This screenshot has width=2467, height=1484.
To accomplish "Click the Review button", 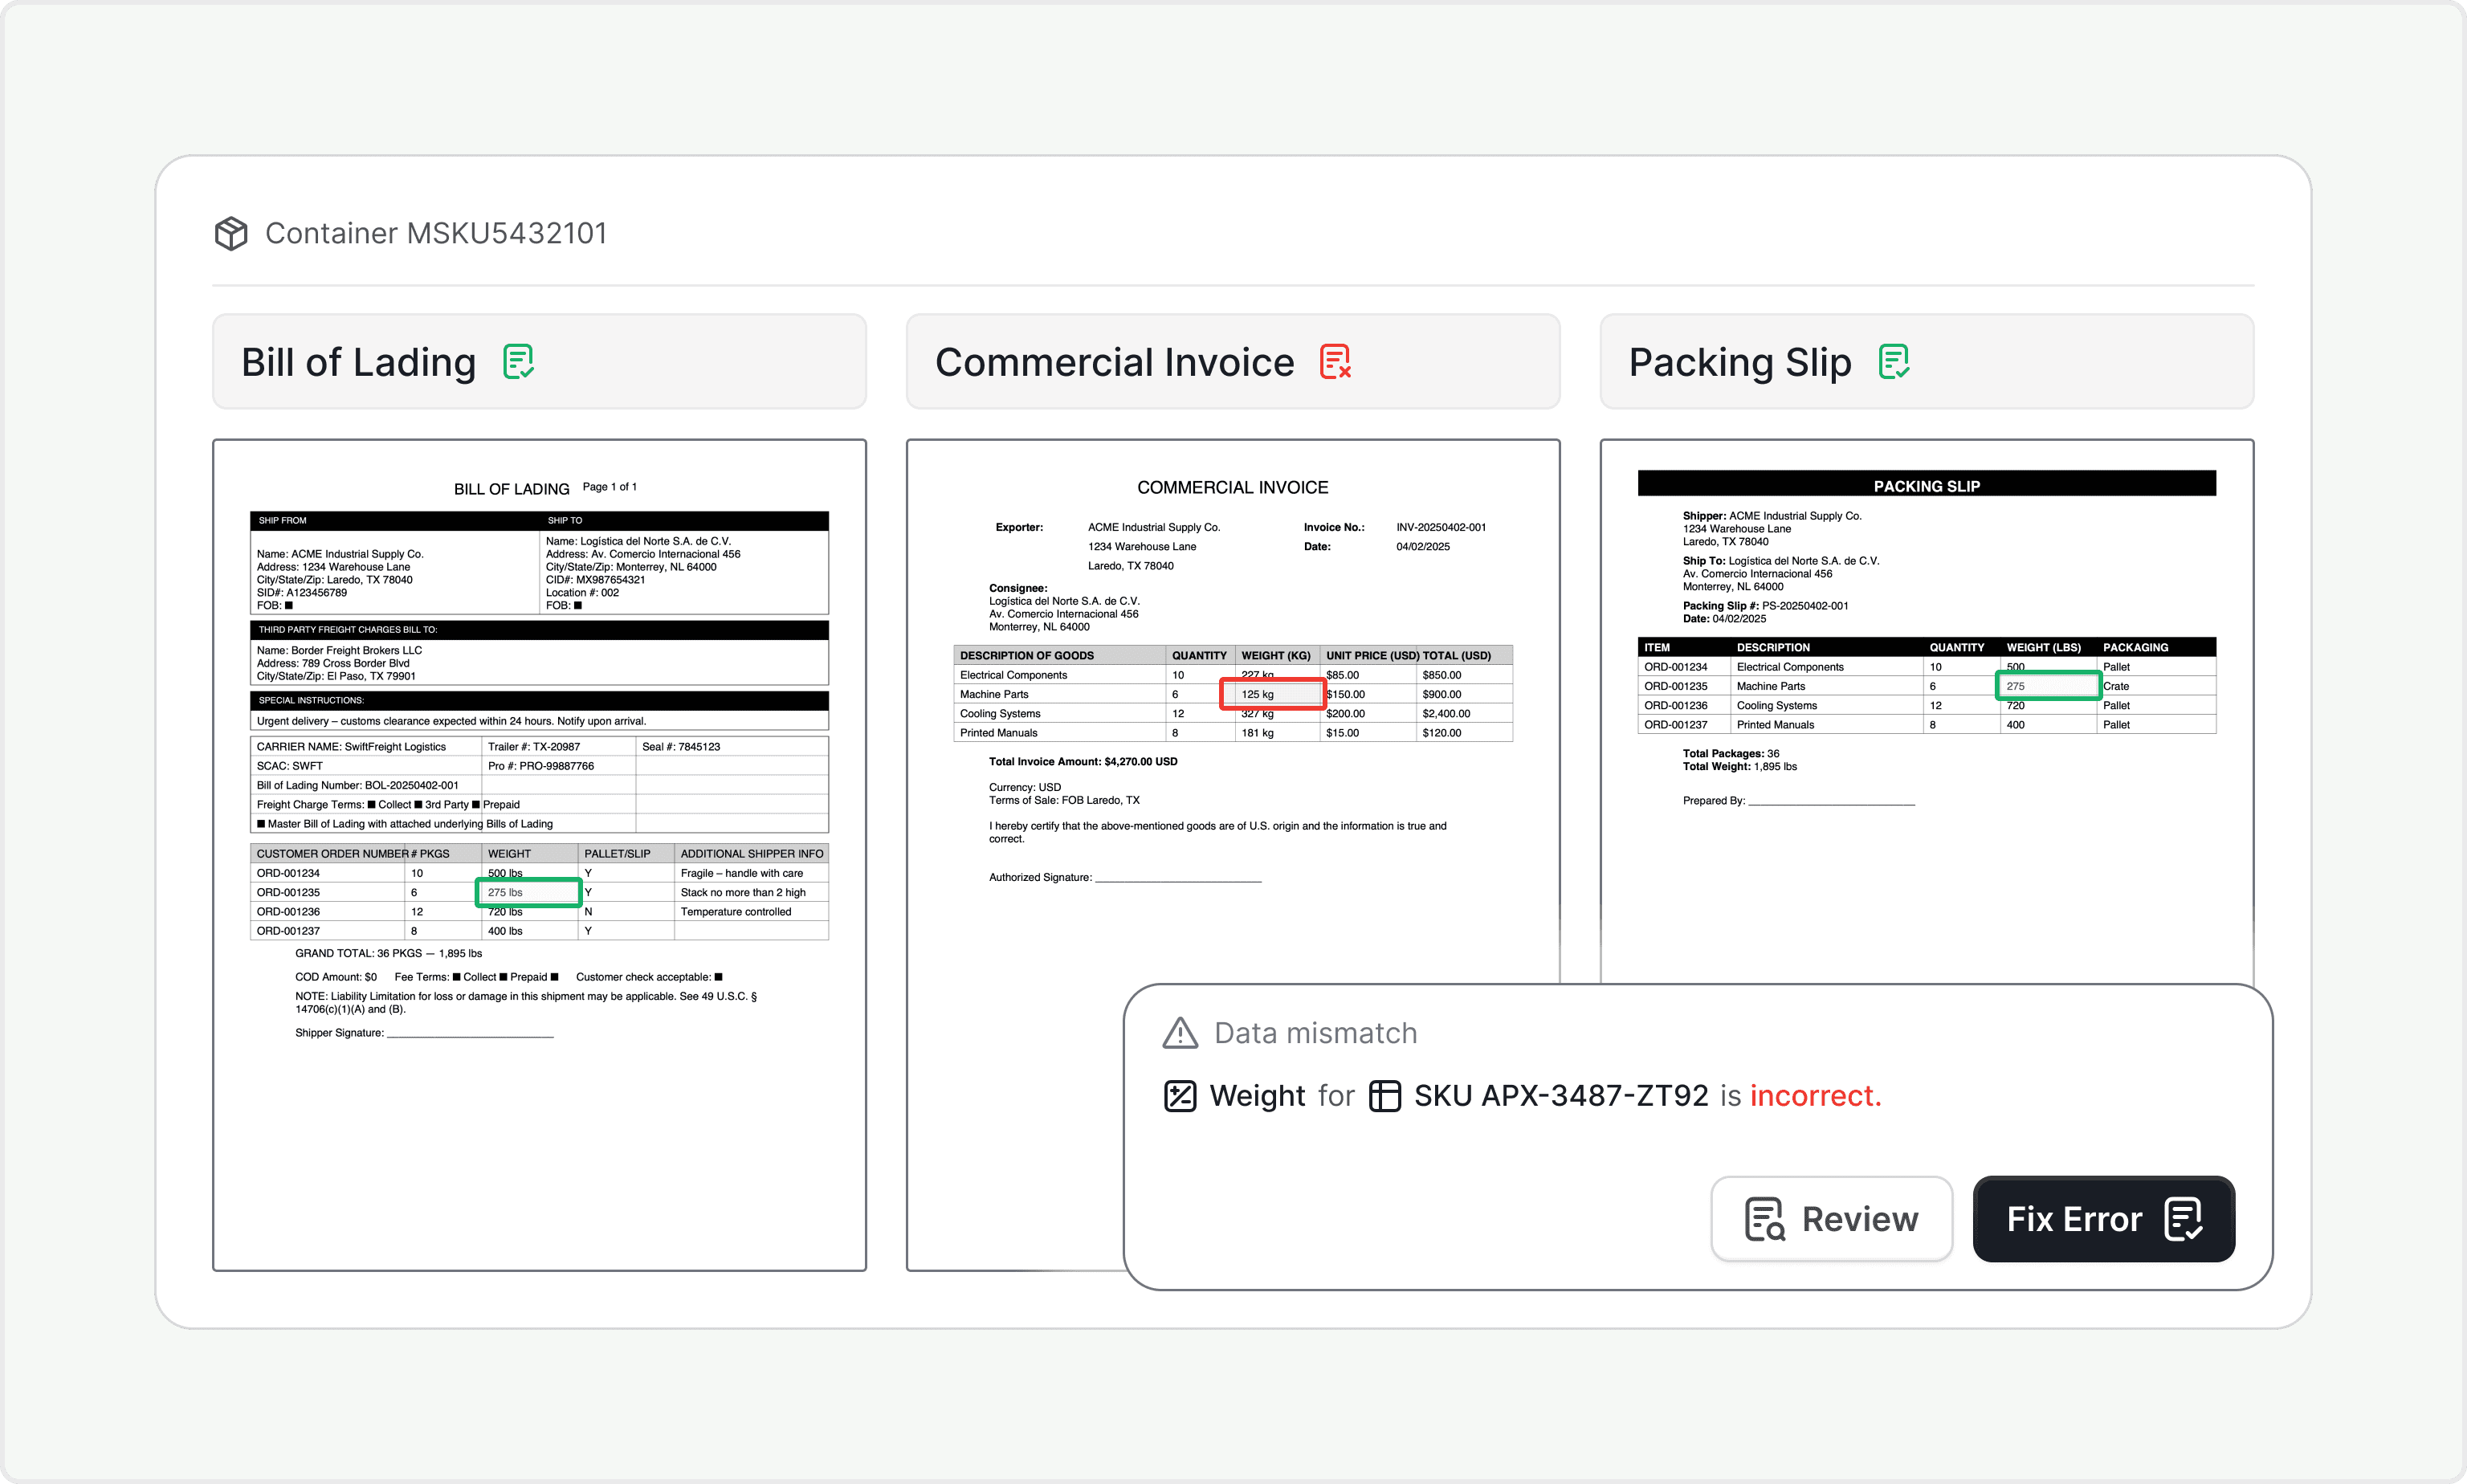I will click(x=1831, y=1218).
